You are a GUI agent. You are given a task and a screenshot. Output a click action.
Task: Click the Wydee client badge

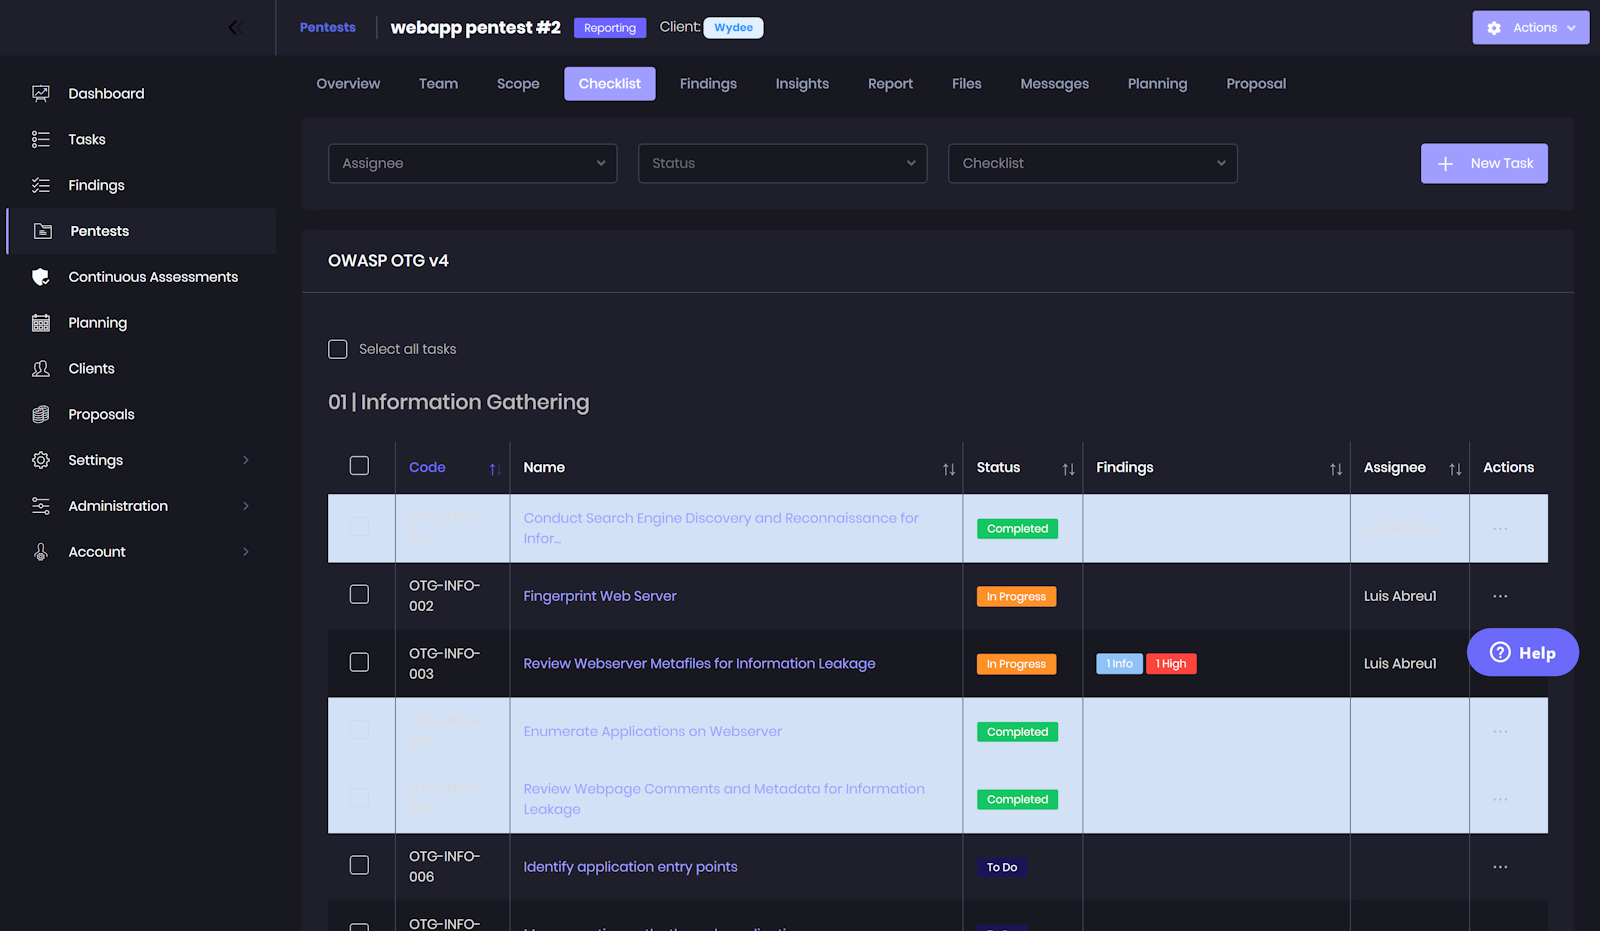pos(733,28)
